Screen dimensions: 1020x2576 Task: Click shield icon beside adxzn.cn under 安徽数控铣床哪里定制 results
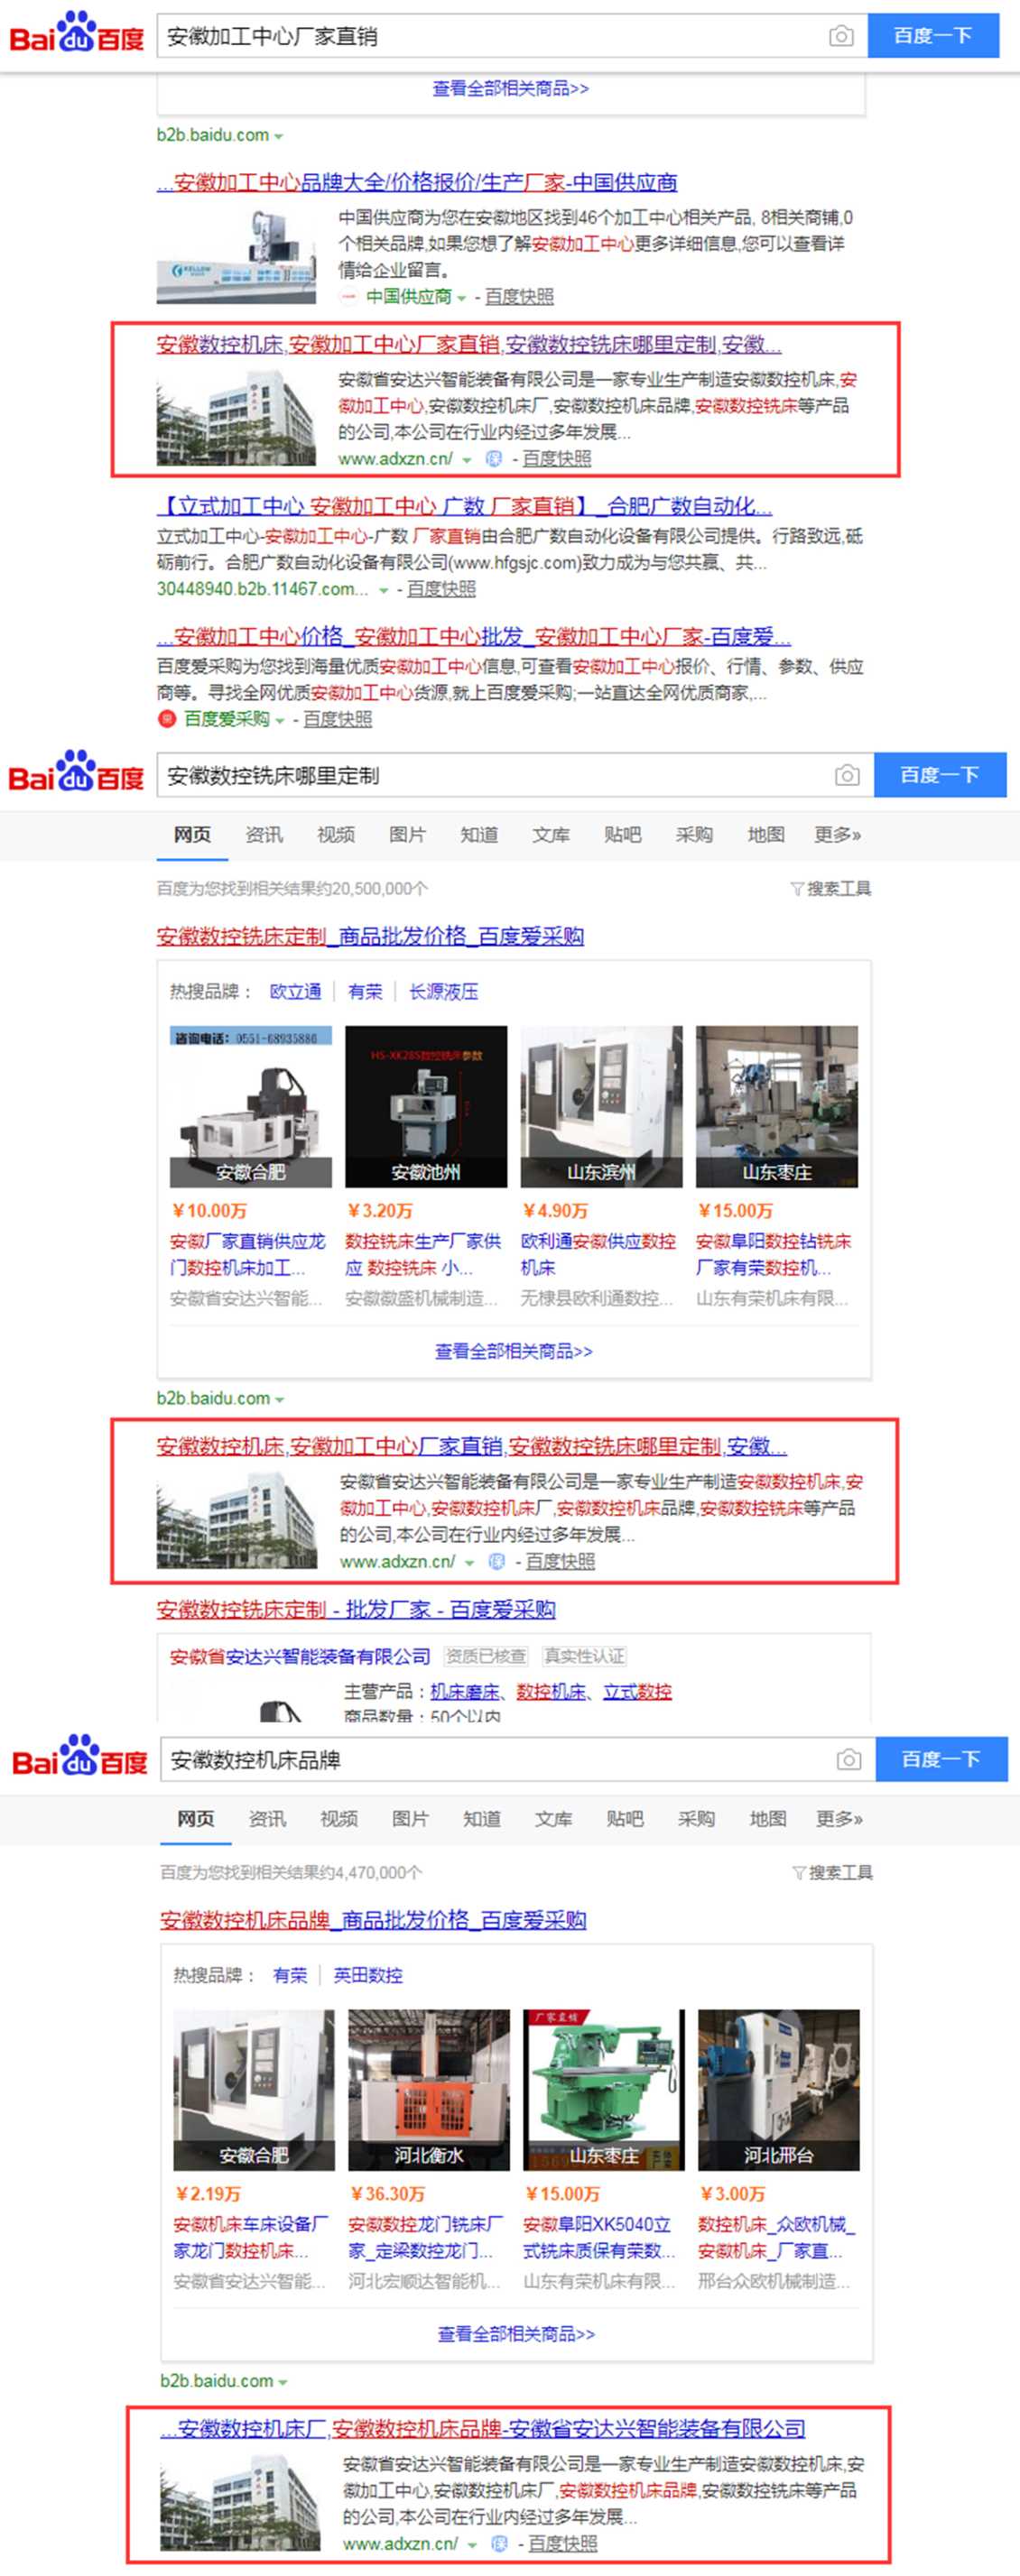(x=496, y=1561)
